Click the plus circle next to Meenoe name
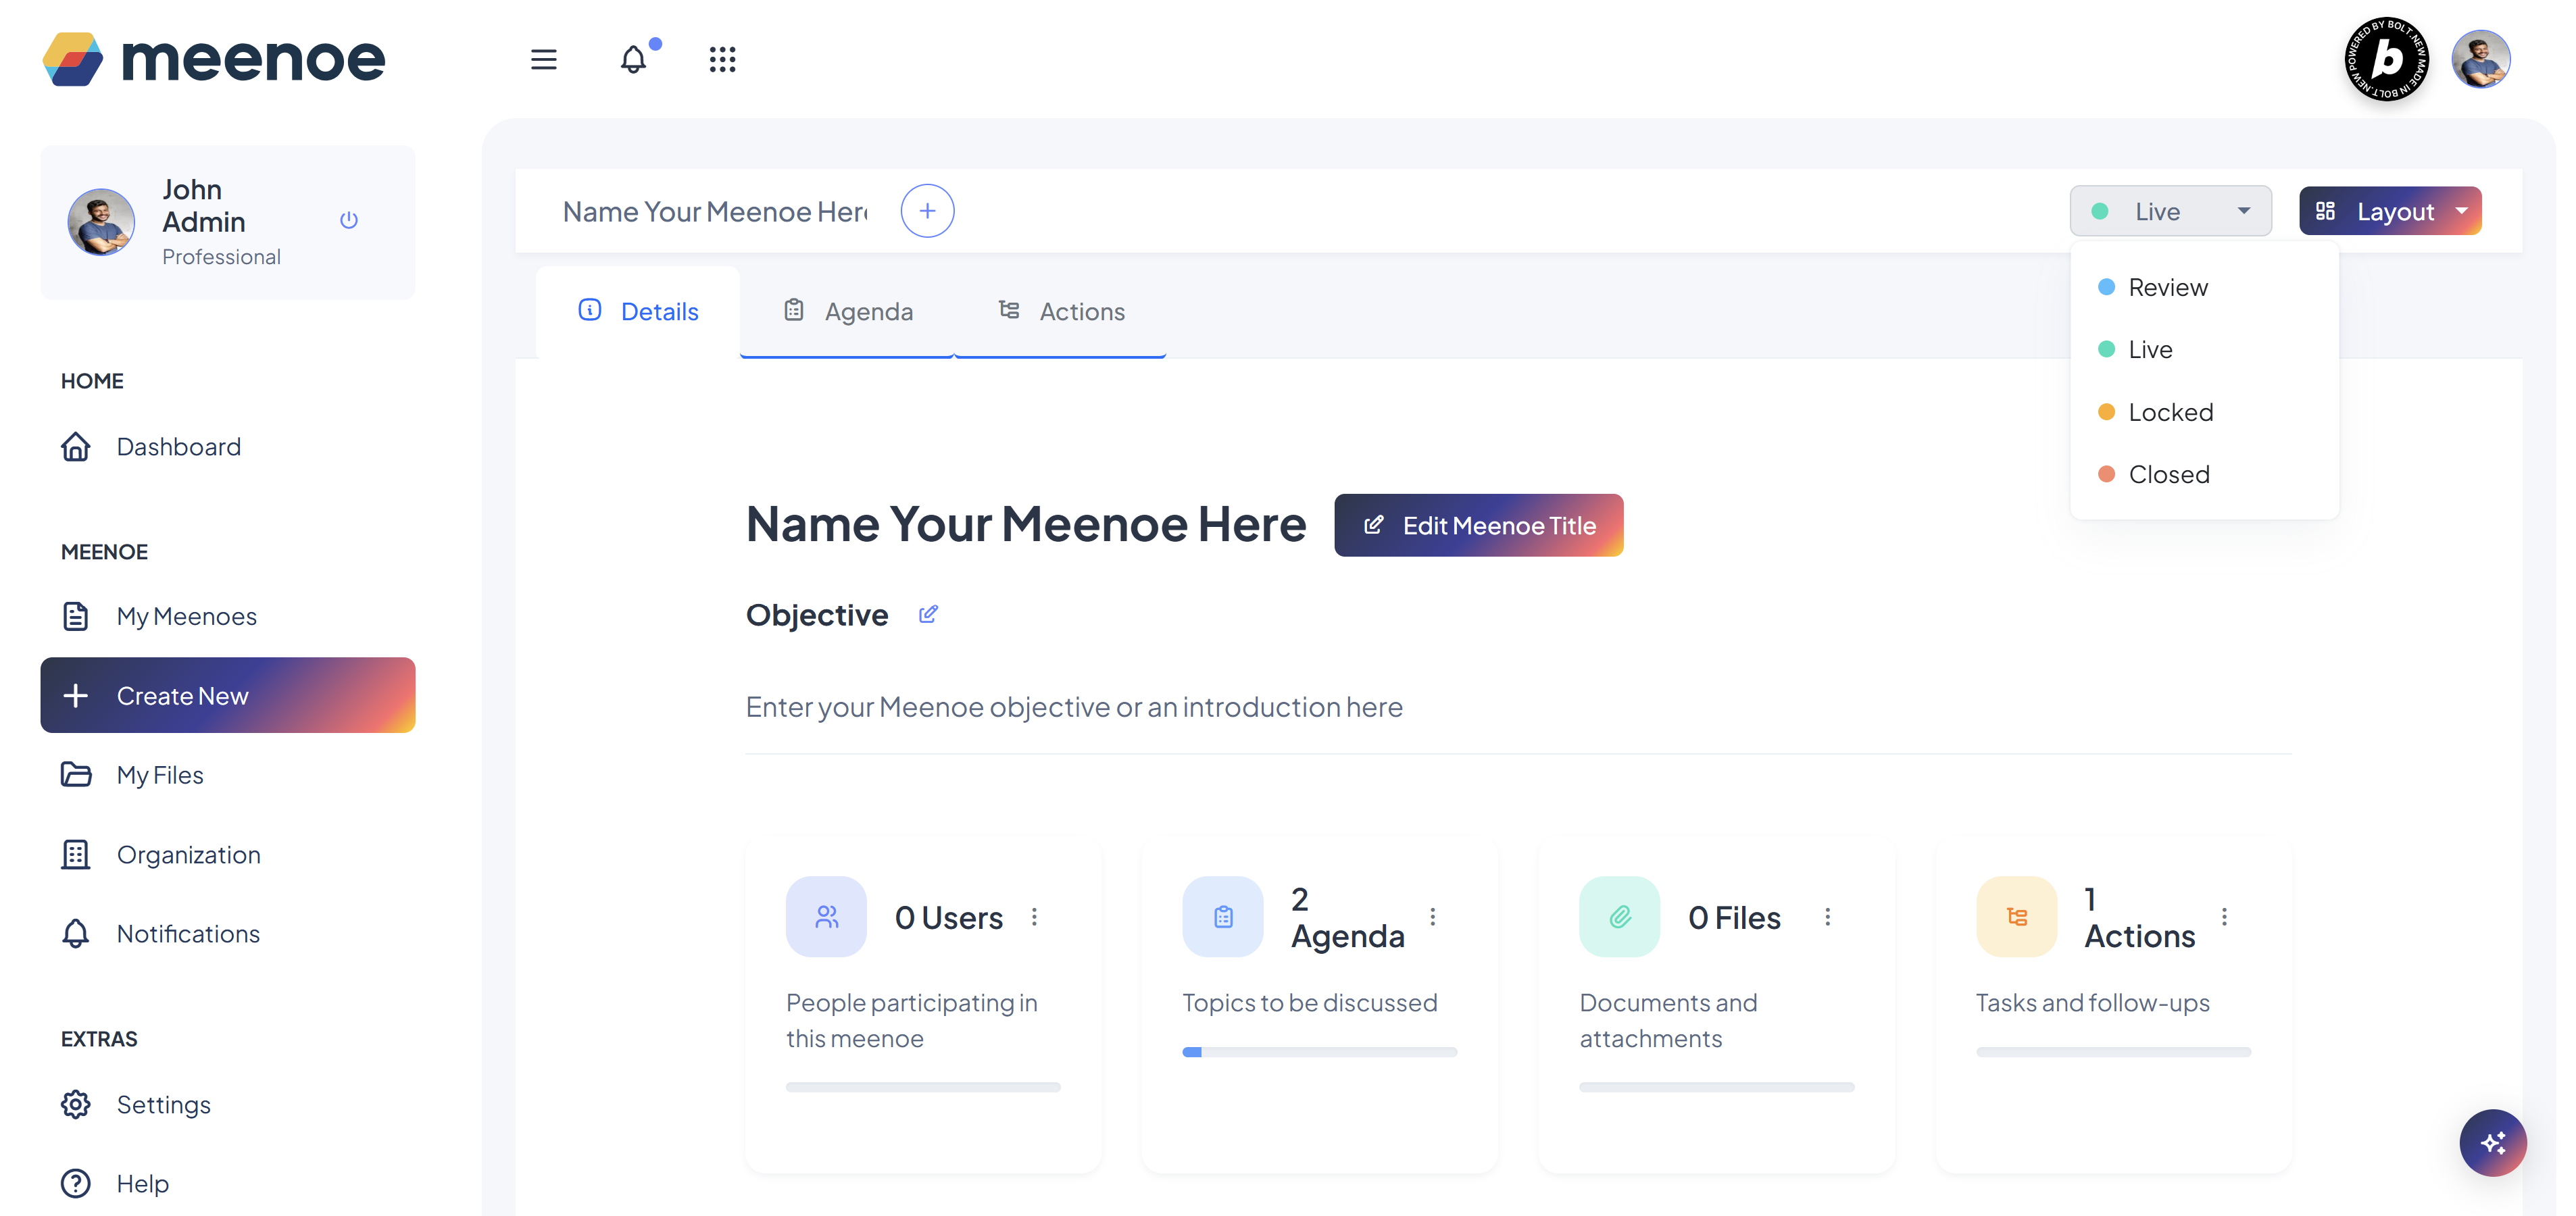This screenshot has width=2576, height=1216. [x=927, y=211]
